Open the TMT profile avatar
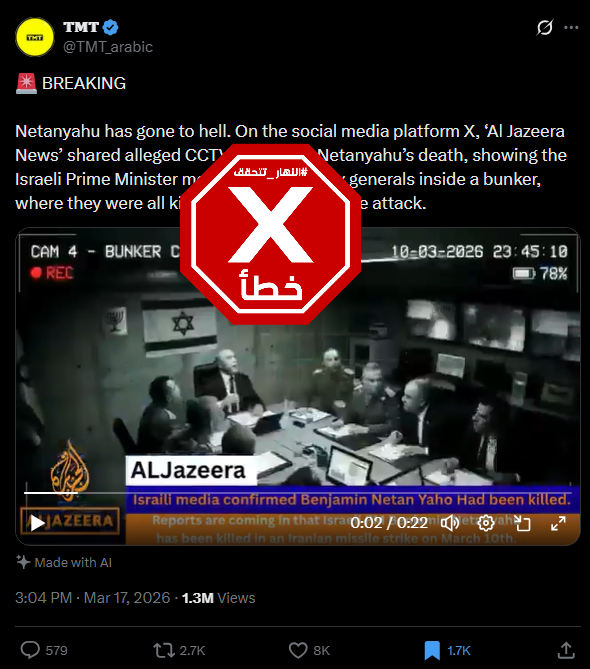The width and height of the screenshot is (590, 669). coord(35,37)
